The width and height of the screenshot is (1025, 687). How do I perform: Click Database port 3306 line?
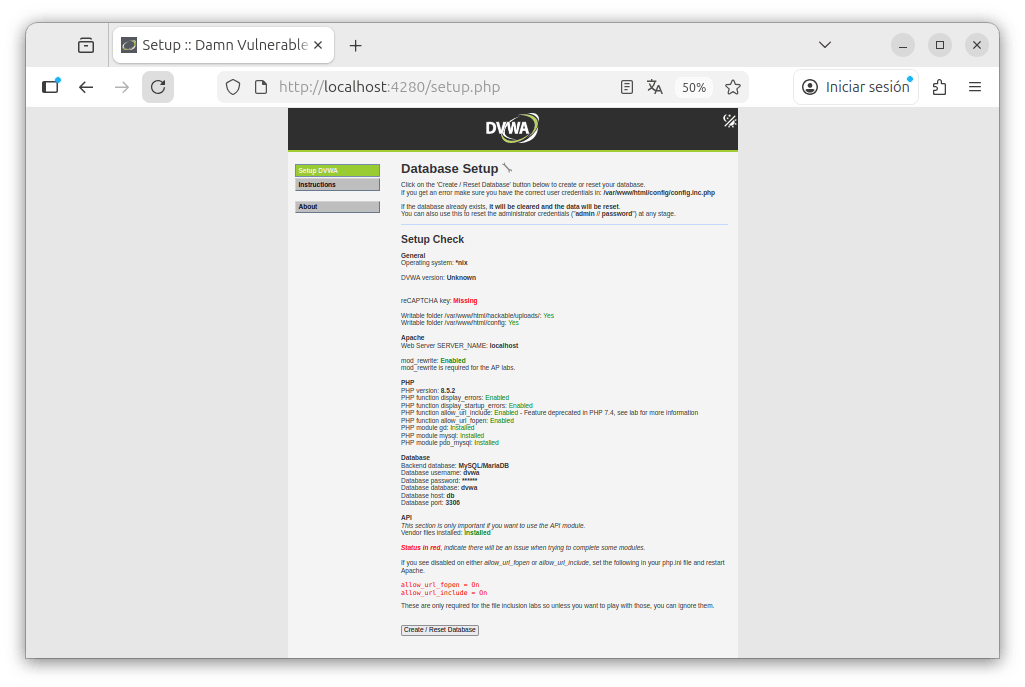click(430, 503)
